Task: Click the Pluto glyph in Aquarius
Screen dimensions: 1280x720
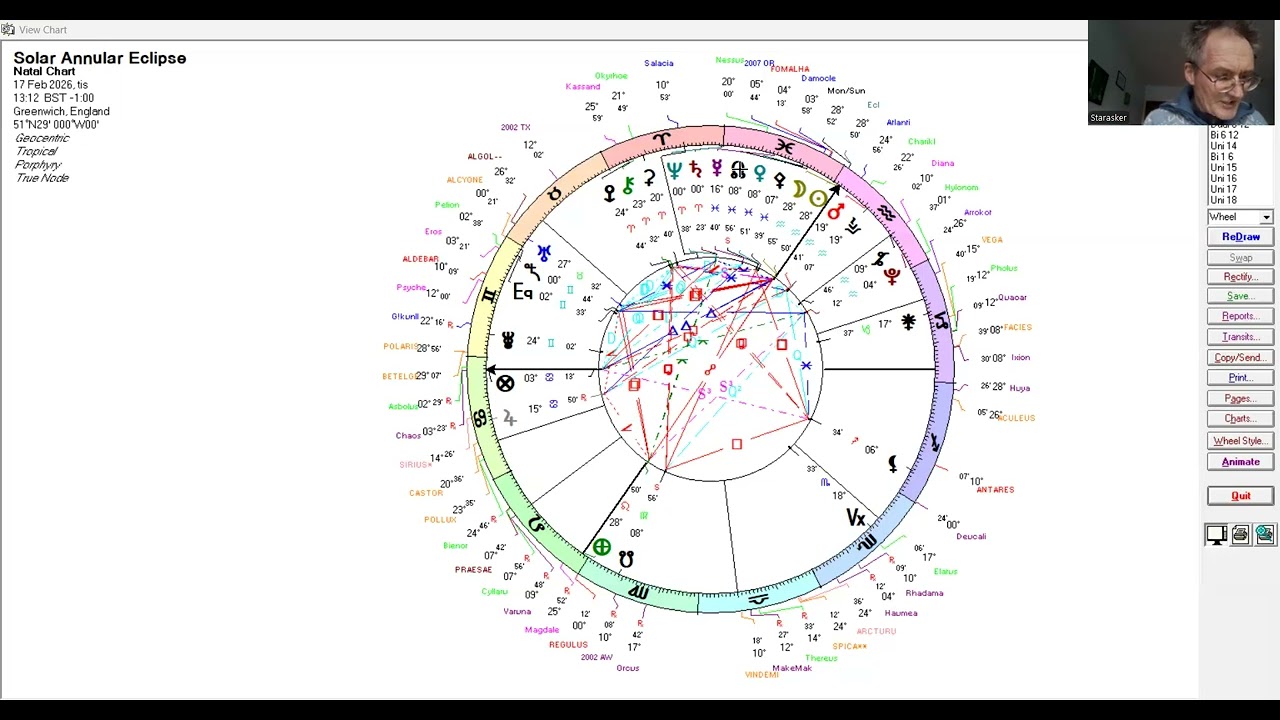Action: click(x=891, y=275)
